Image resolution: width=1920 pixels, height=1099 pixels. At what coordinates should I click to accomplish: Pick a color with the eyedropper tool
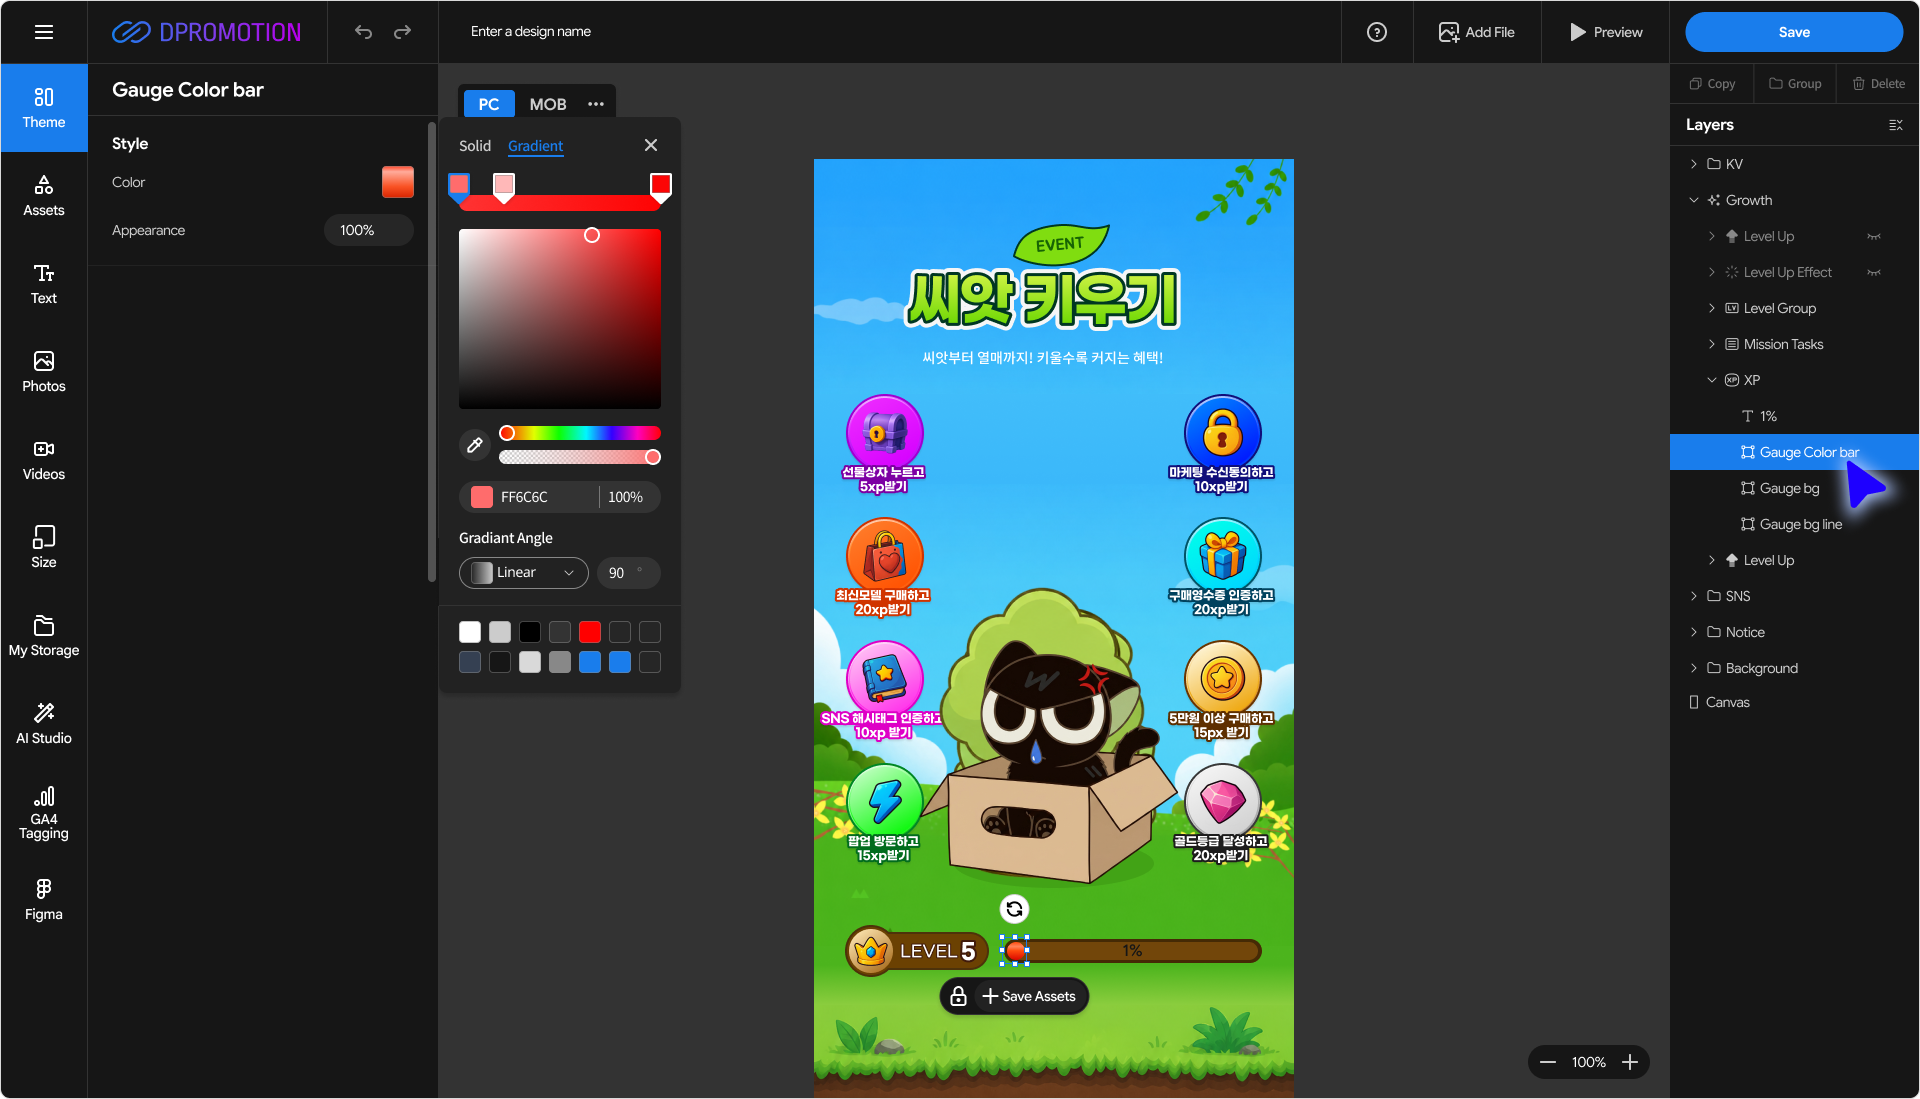pyautogui.click(x=475, y=445)
